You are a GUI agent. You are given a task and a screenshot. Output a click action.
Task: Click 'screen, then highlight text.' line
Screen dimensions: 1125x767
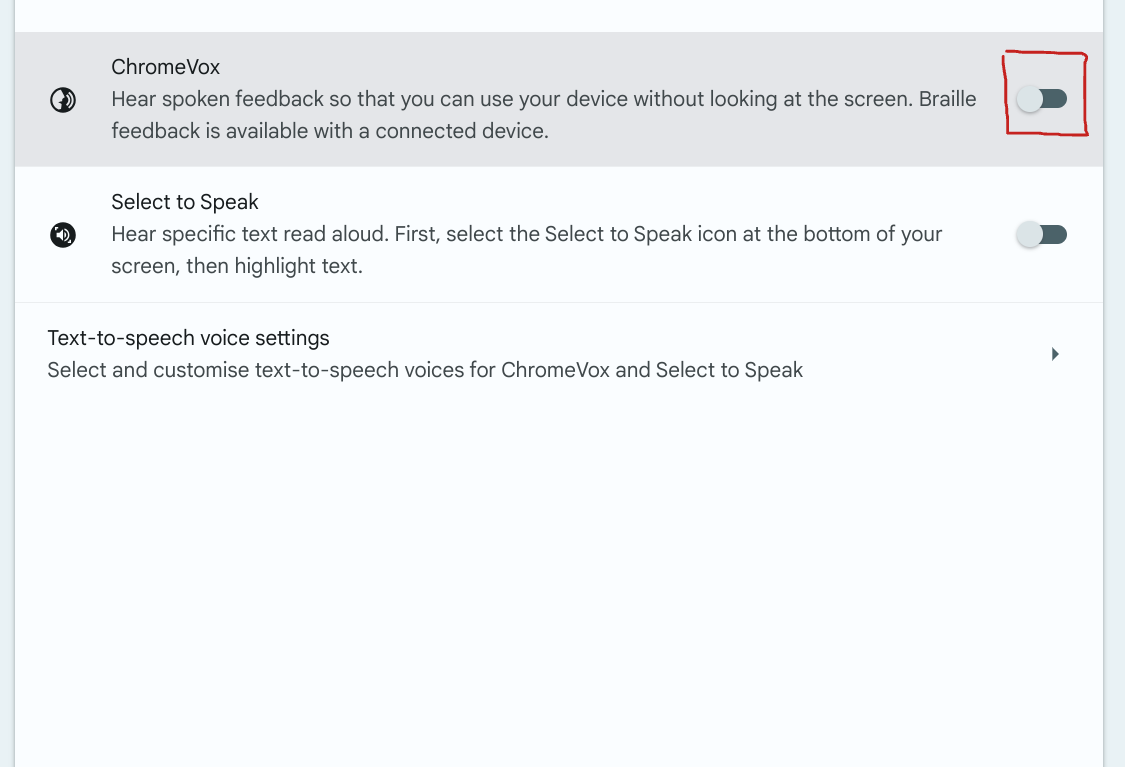(236, 267)
